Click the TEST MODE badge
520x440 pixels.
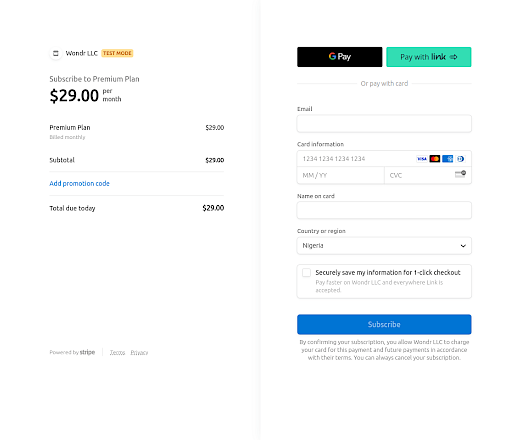pos(117,53)
